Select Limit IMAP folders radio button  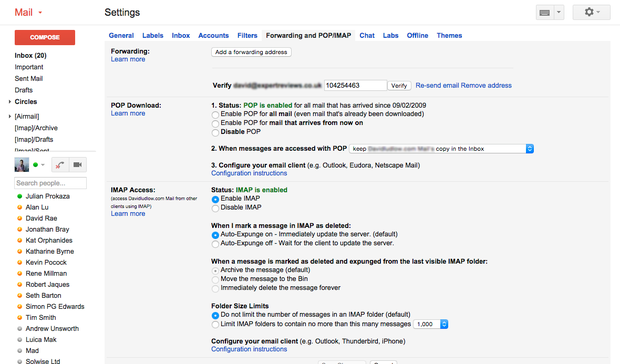(x=215, y=325)
